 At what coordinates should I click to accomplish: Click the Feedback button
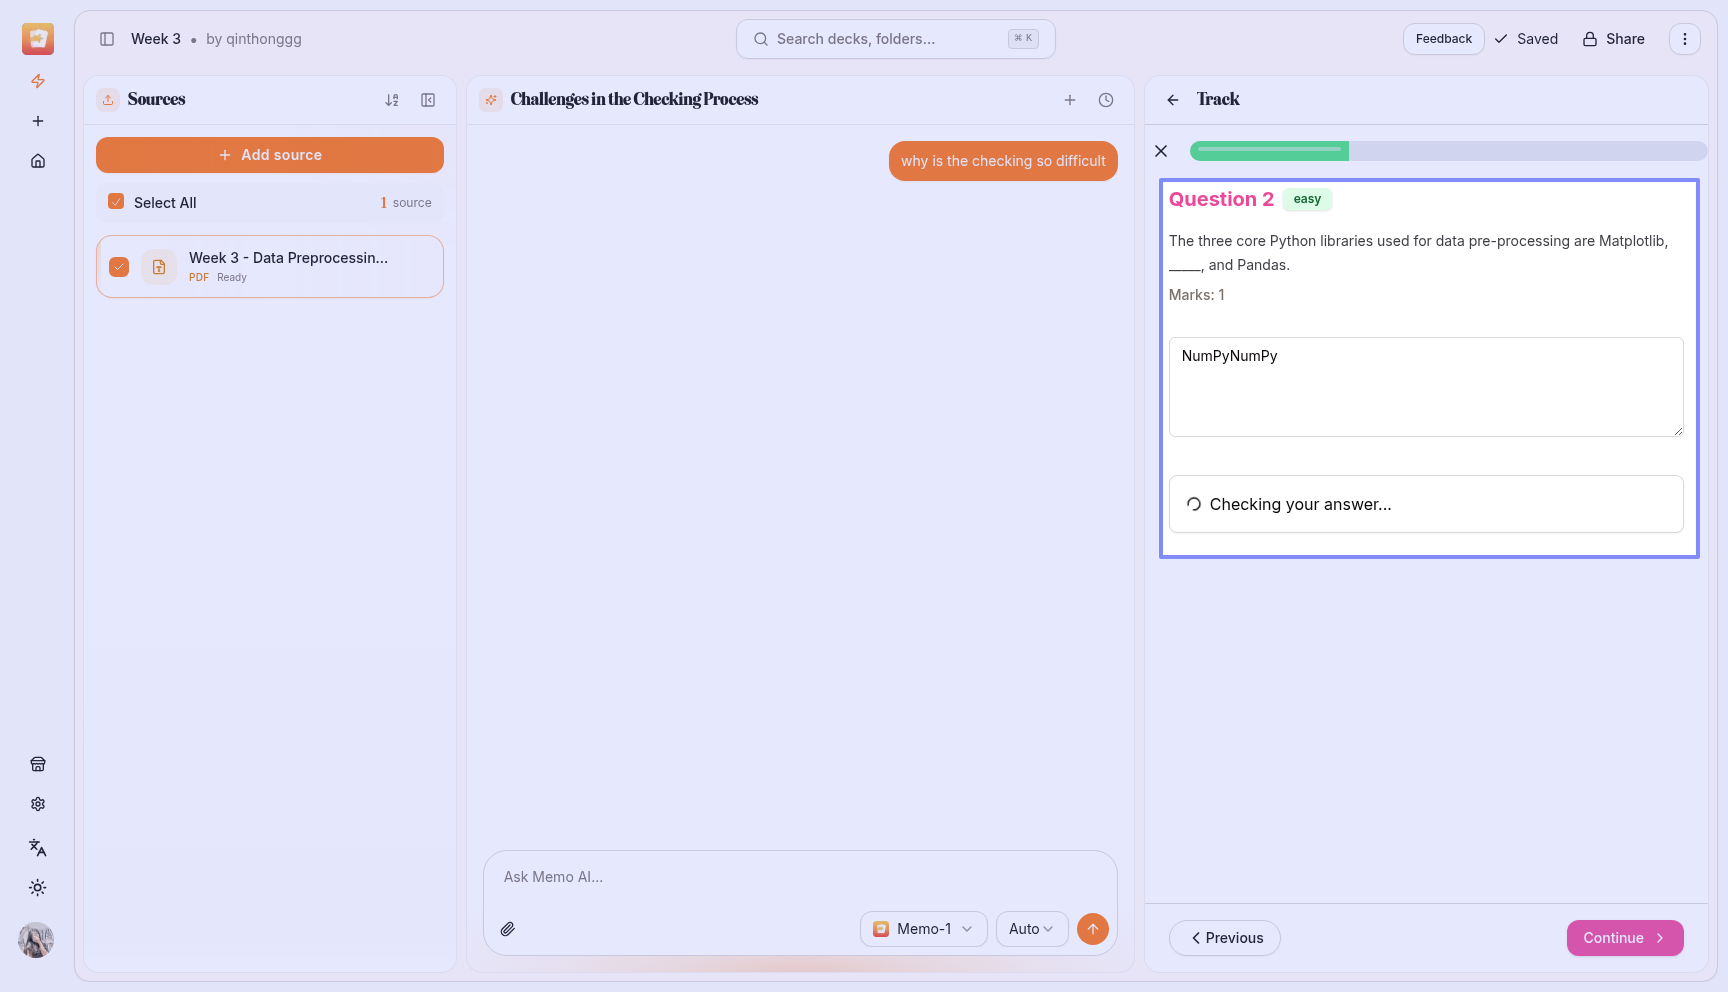pyautogui.click(x=1443, y=39)
